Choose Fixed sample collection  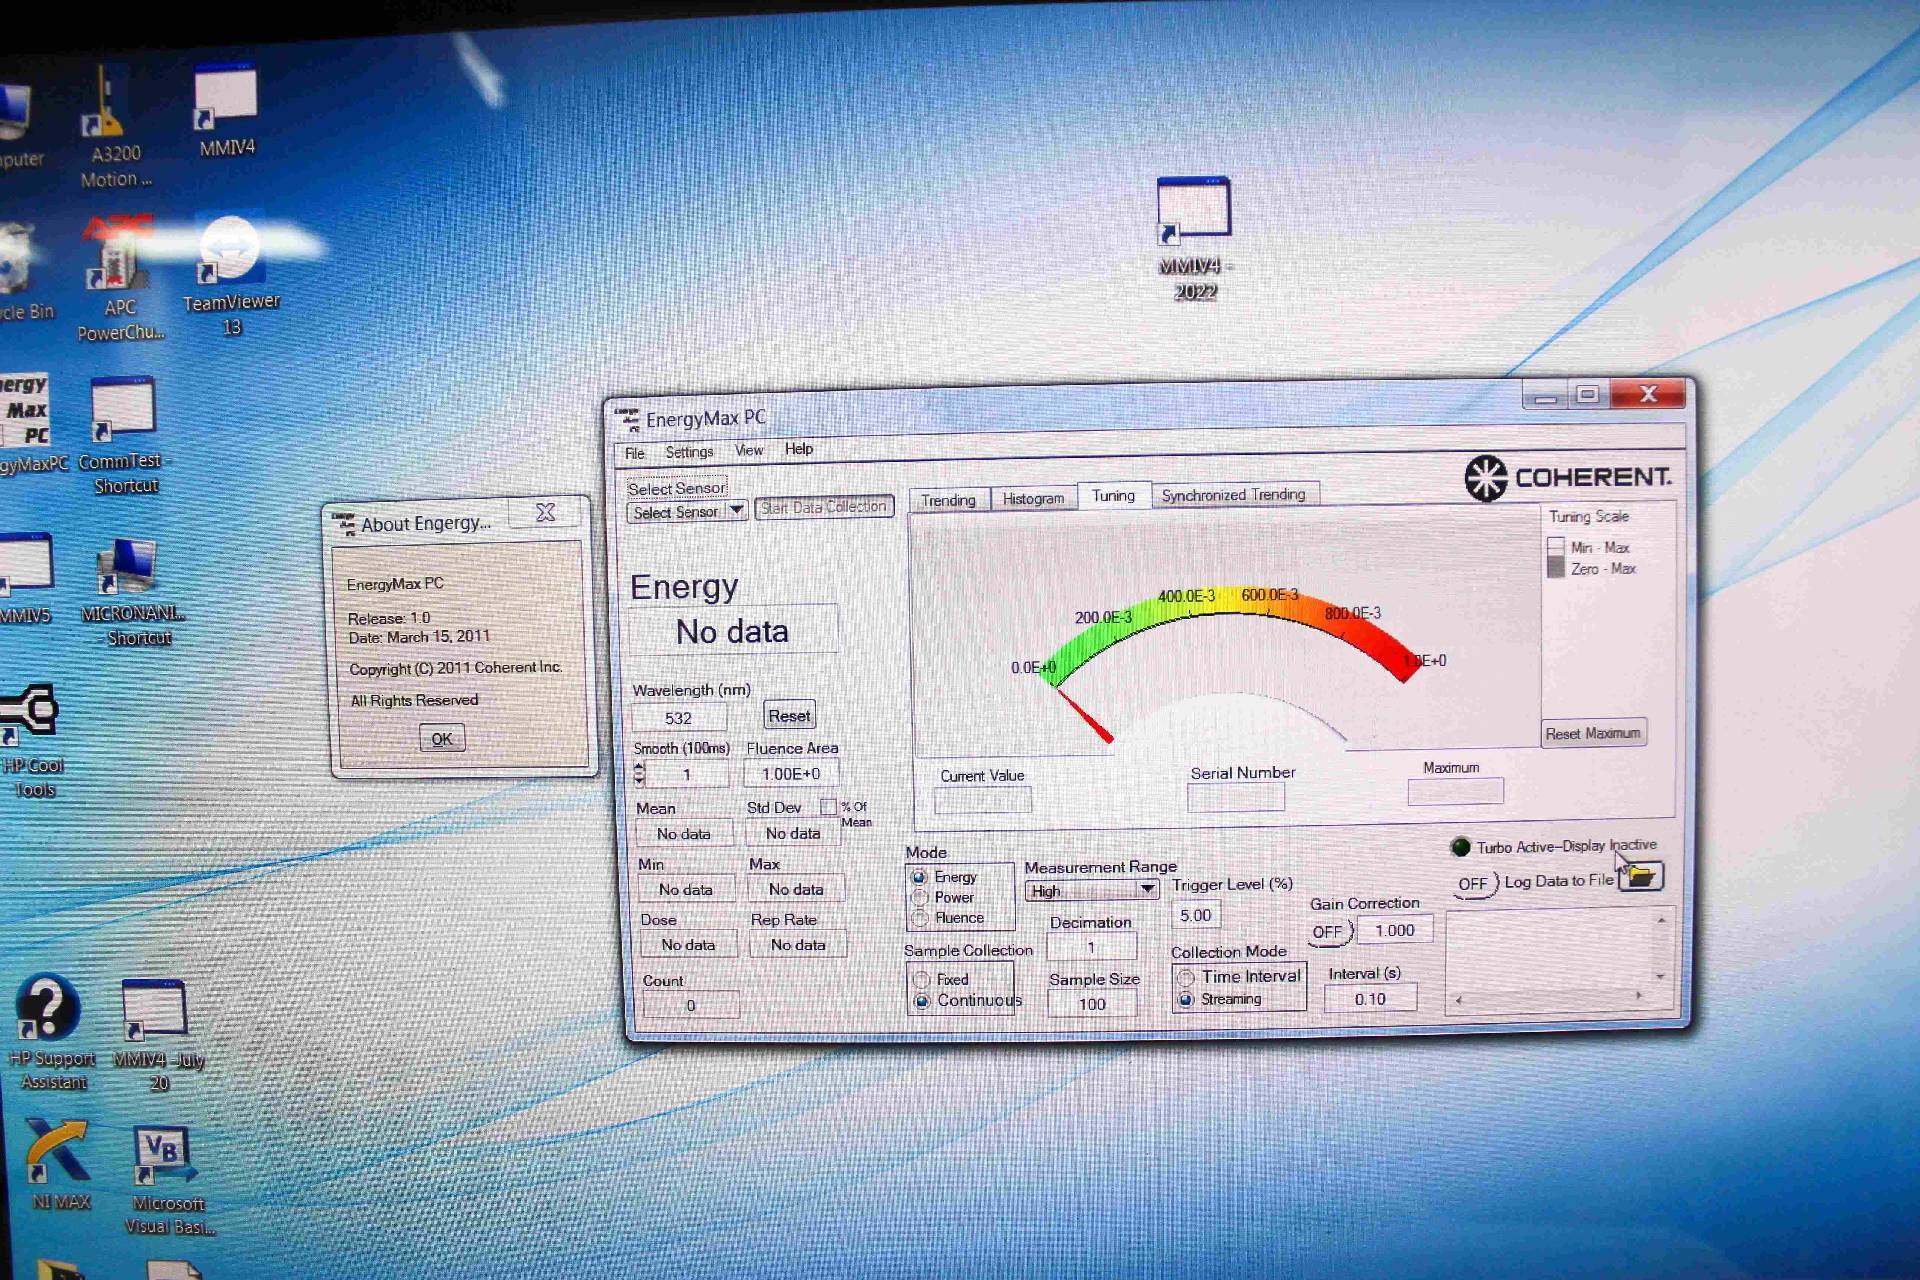pyautogui.click(x=921, y=979)
